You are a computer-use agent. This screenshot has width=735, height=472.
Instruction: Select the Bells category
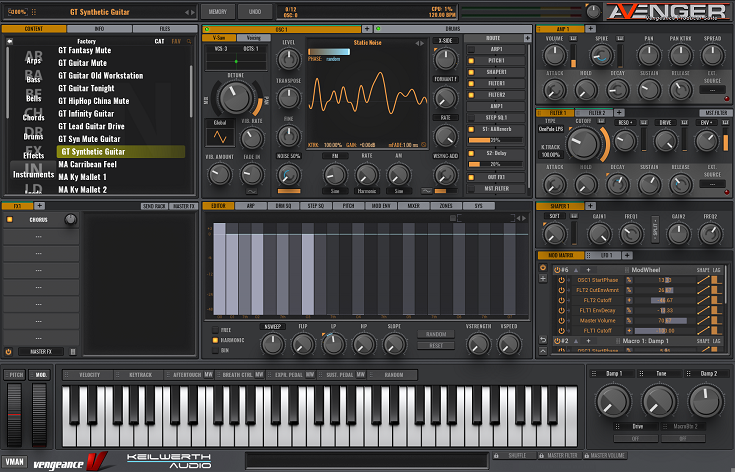click(x=33, y=98)
